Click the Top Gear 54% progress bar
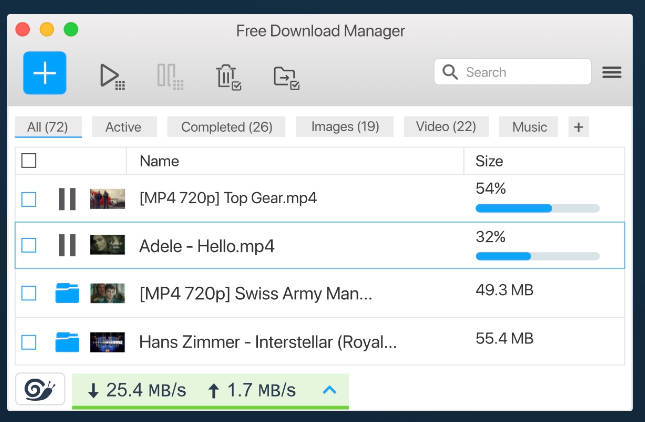The image size is (645, 422). tap(537, 208)
